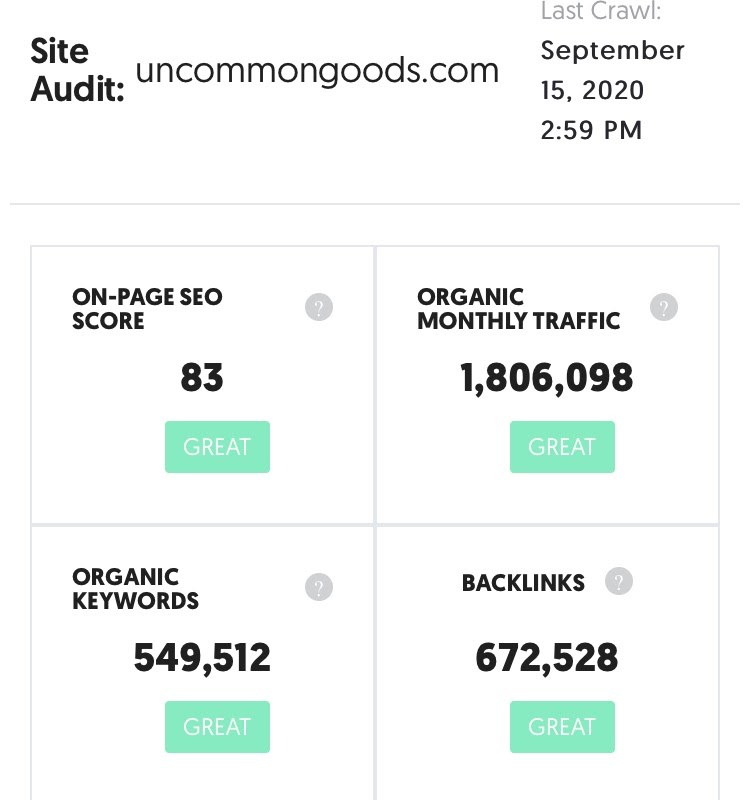The height and width of the screenshot is (800, 750).
Task: Click the 549,512 organic keywords count
Action: coord(202,658)
